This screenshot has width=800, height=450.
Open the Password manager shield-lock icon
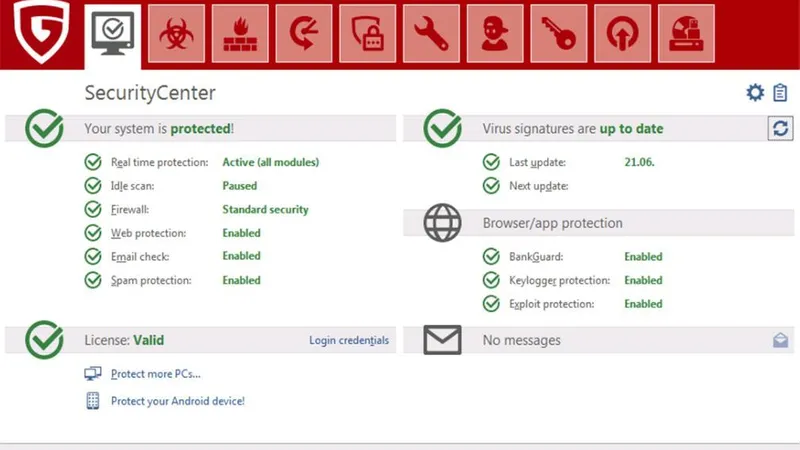click(367, 33)
